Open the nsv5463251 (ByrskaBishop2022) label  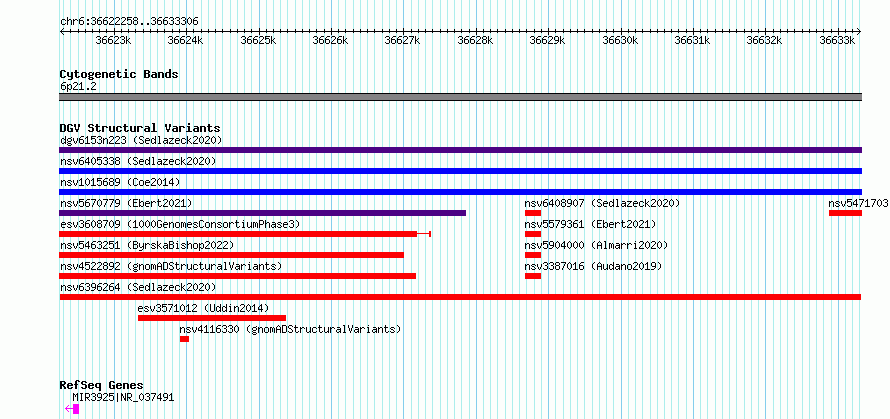coord(147,245)
